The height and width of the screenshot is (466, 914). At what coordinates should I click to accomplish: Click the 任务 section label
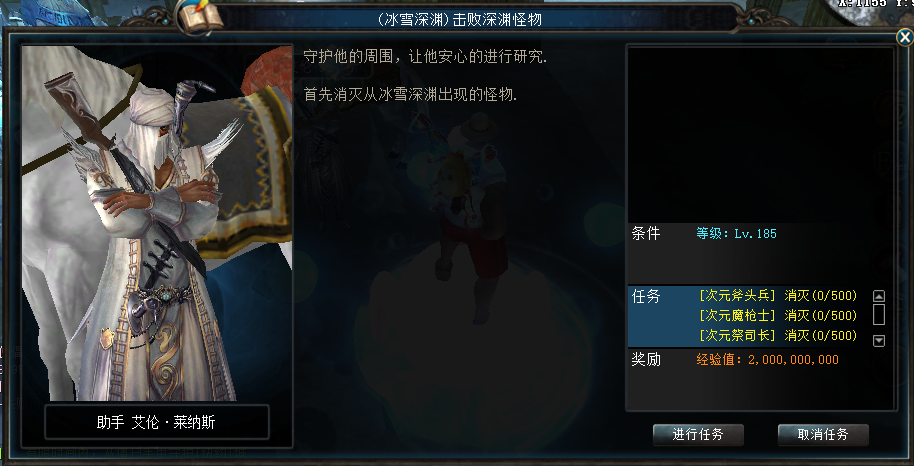[x=646, y=296]
